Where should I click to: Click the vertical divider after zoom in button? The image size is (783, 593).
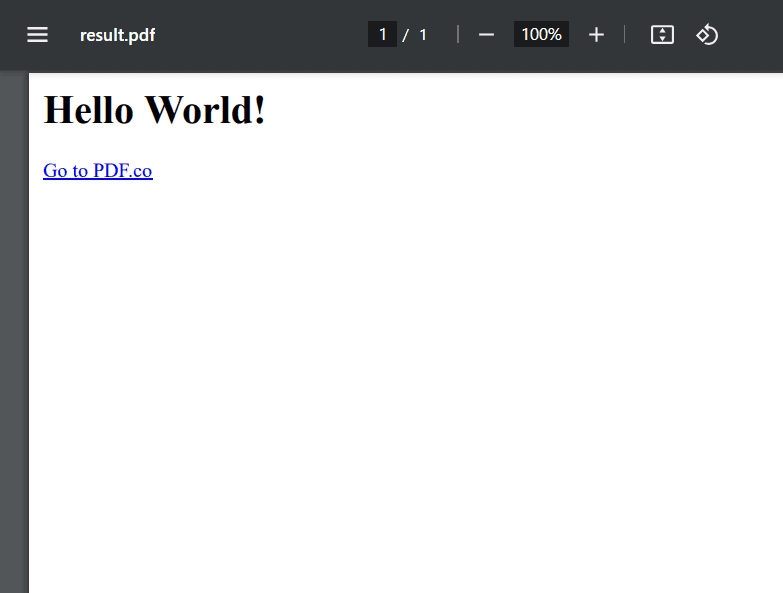pos(625,35)
